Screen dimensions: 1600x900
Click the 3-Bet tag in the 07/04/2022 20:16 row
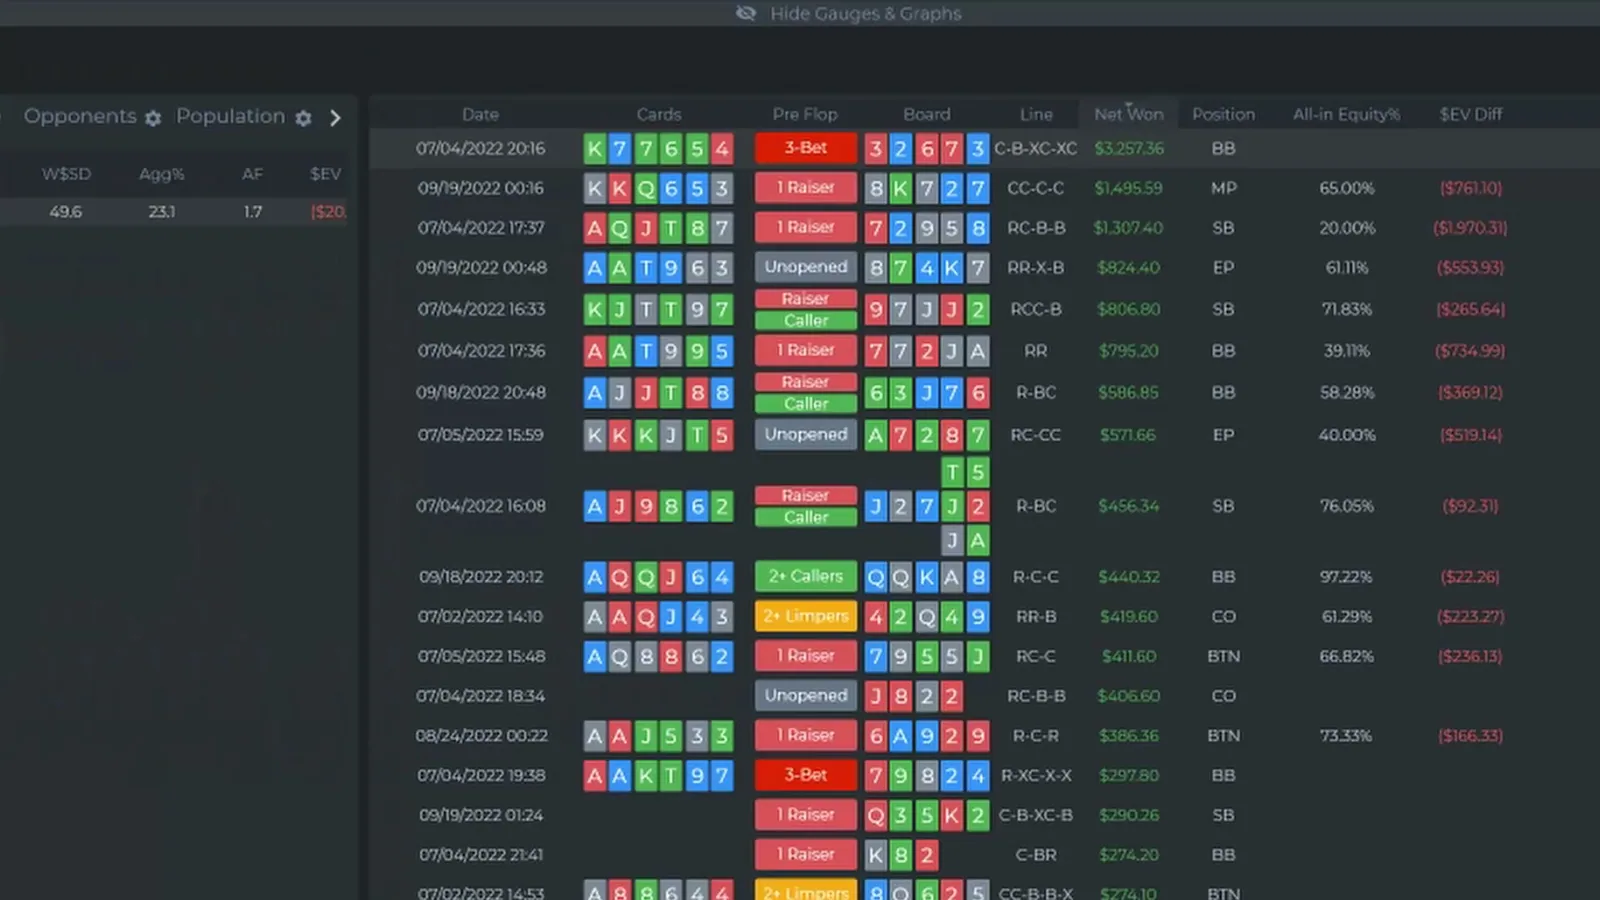click(x=806, y=148)
